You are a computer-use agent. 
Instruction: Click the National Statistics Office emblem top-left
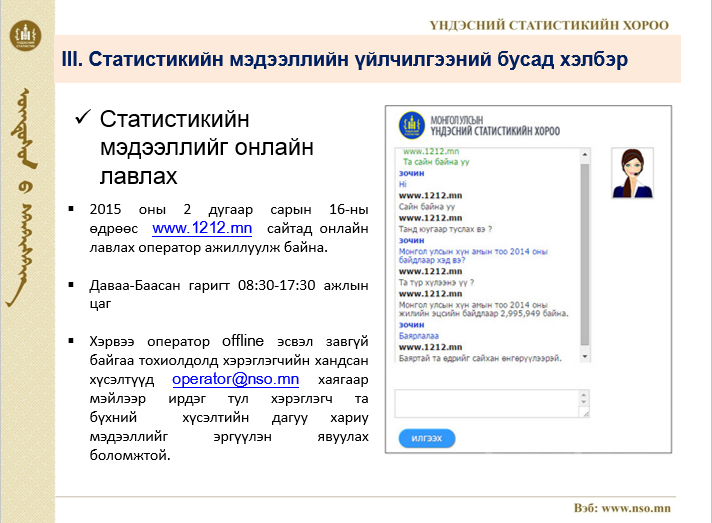point(26,38)
